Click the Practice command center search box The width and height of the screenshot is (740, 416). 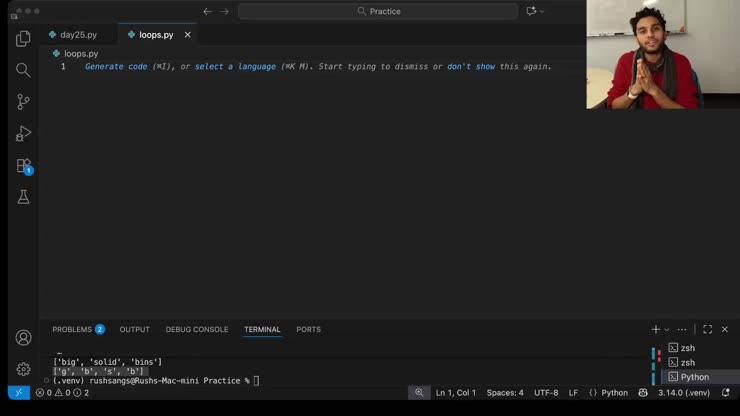coord(378,11)
